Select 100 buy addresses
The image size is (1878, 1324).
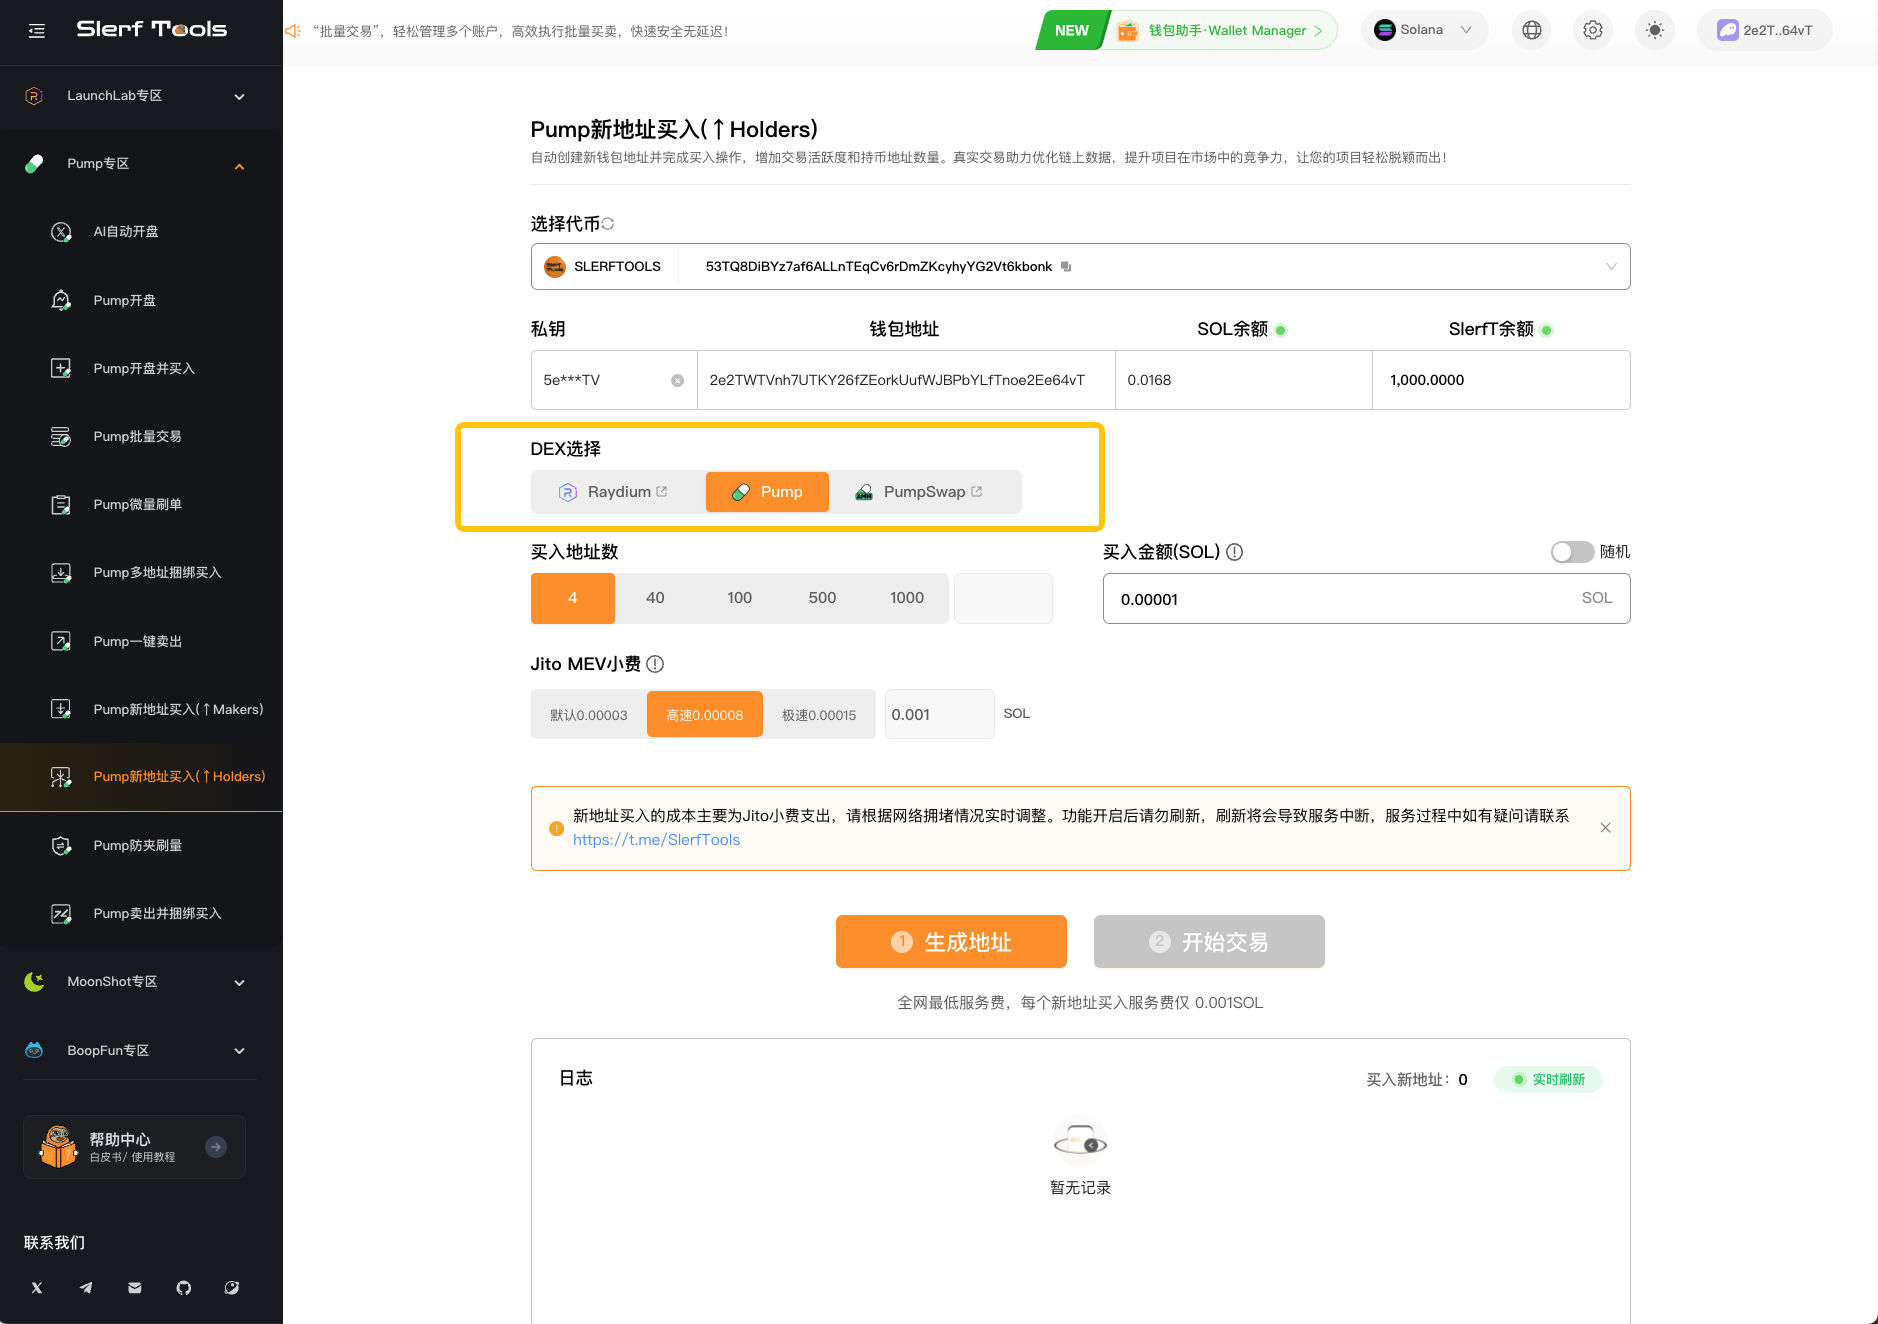(739, 598)
